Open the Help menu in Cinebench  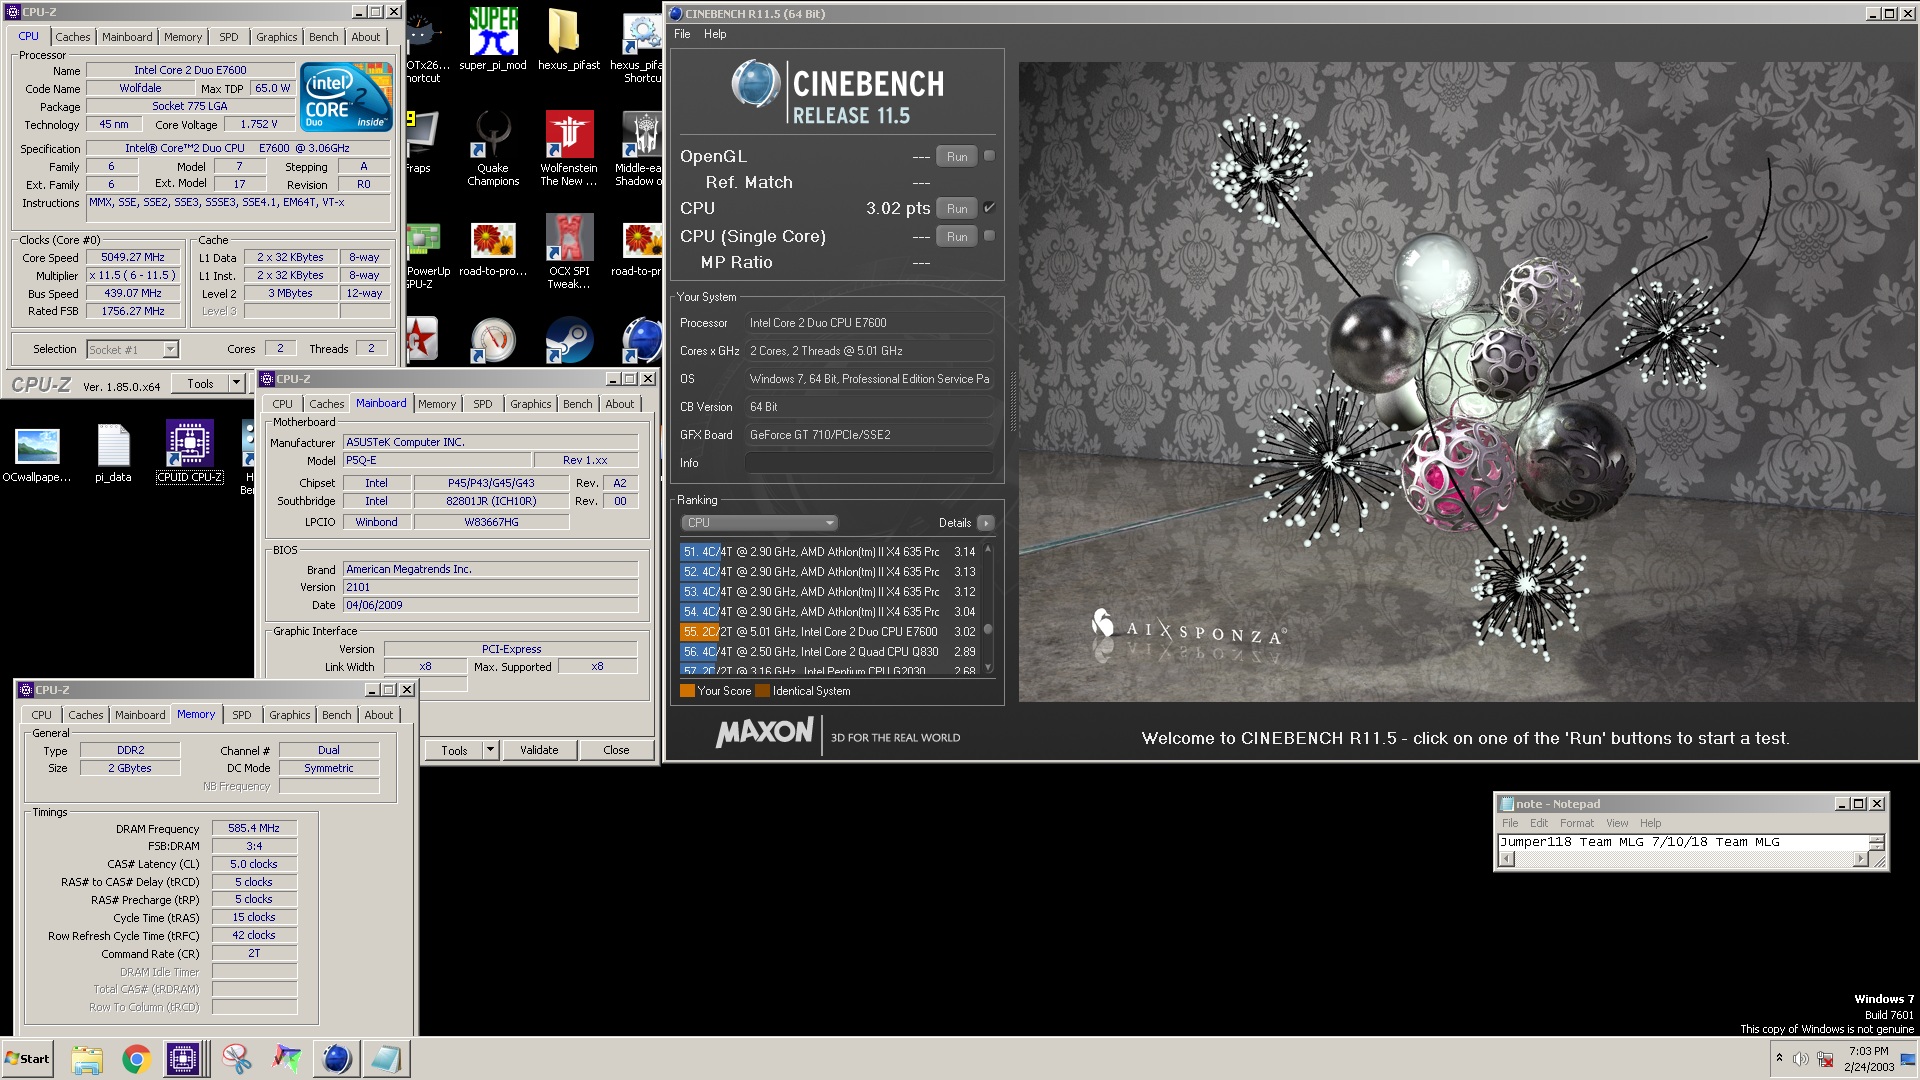(x=715, y=34)
